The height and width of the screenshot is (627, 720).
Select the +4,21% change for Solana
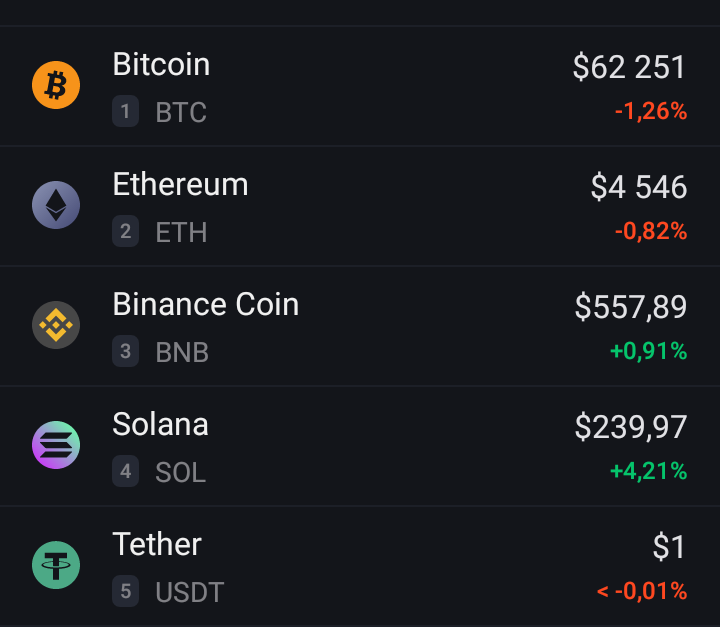(648, 471)
